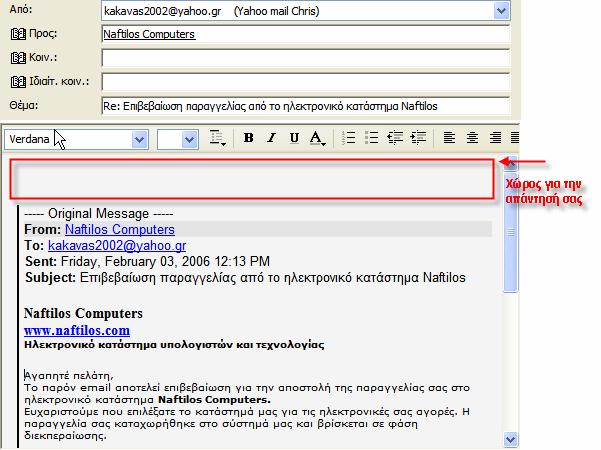This screenshot has height=450, width=601.
Task: Toggle italic formatting
Action: click(x=271, y=138)
